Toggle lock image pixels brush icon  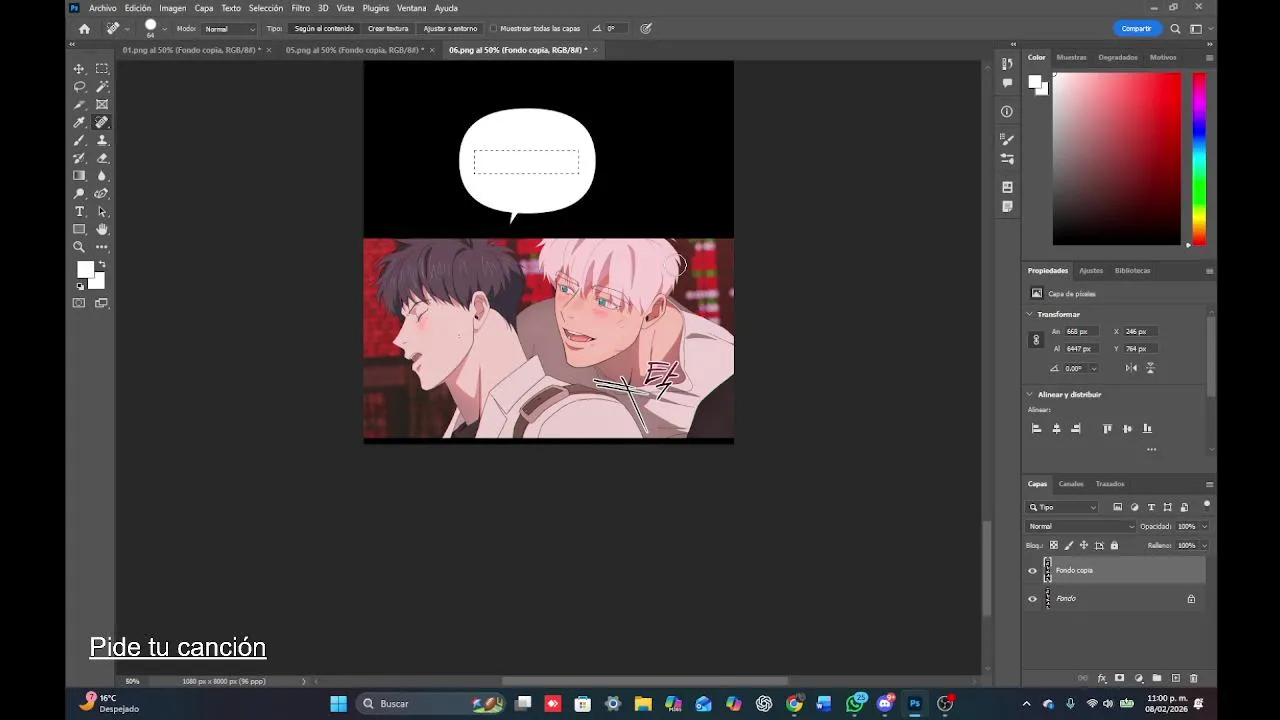click(x=1069, y=546)
